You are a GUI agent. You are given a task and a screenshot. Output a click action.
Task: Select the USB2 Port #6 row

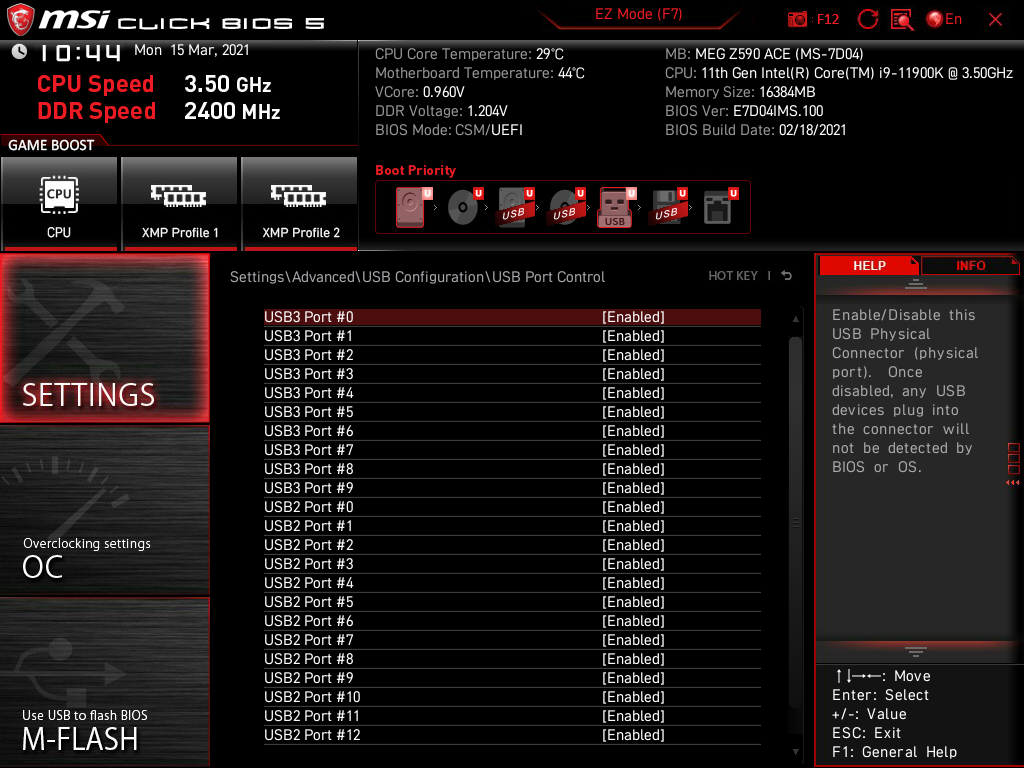(512, 620)
